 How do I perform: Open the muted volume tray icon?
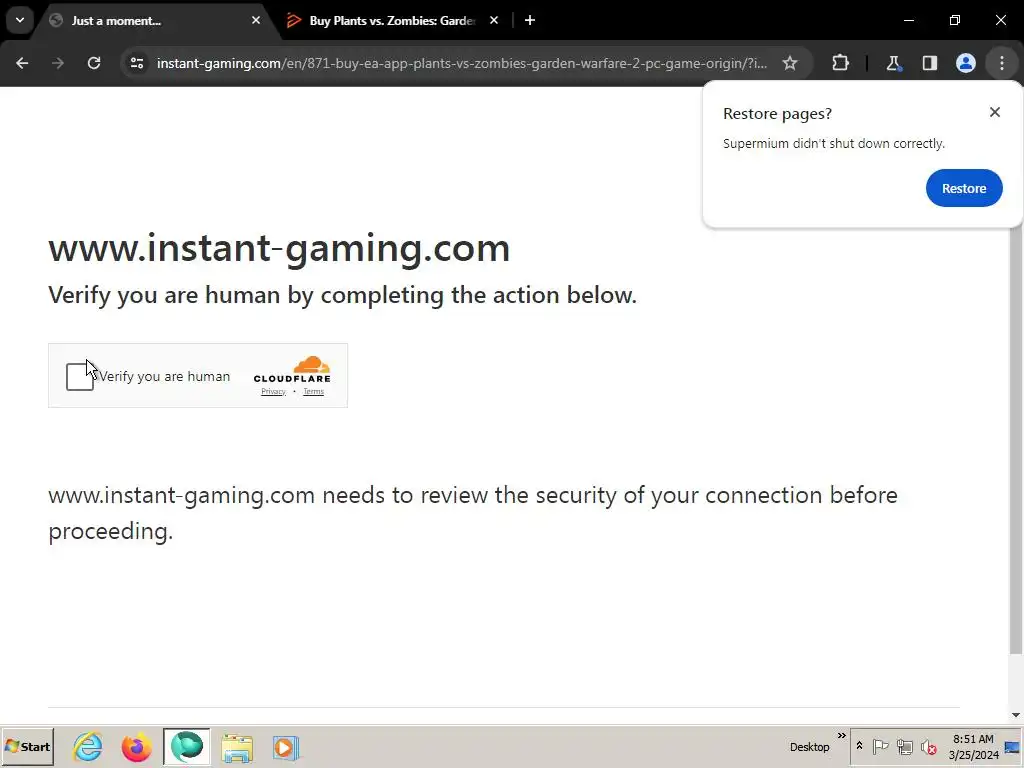pos(928,746)
